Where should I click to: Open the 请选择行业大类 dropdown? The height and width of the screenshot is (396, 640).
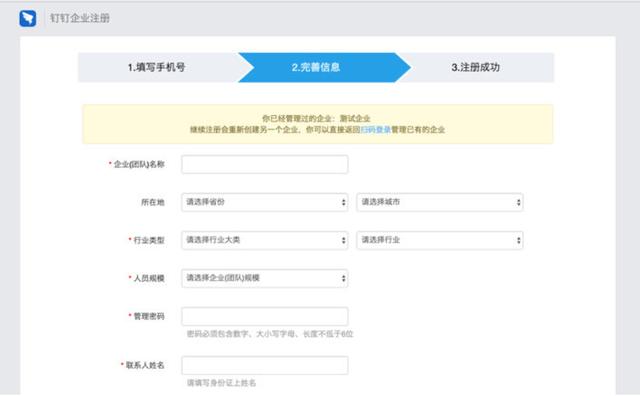(x=264, y=240)
